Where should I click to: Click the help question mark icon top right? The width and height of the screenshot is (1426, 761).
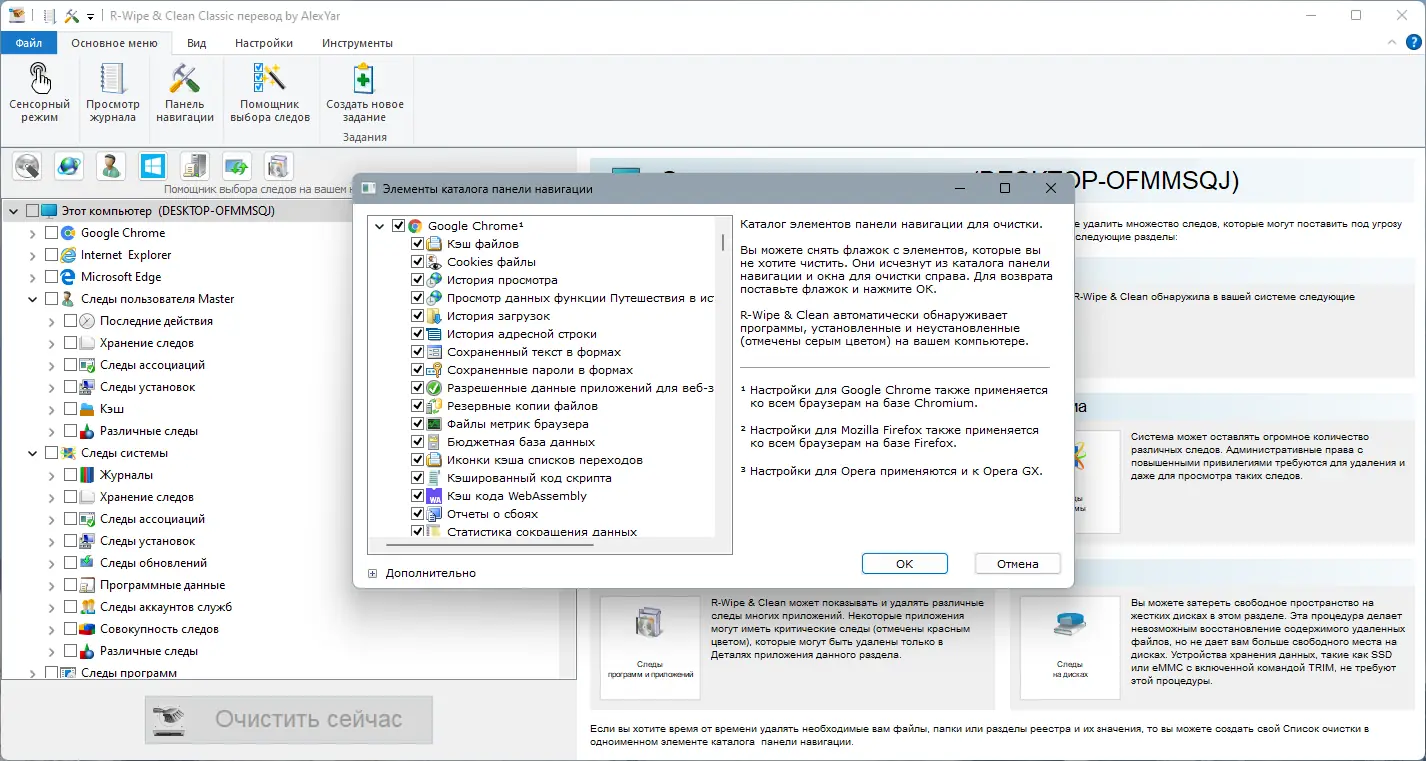pos(1413,42)
